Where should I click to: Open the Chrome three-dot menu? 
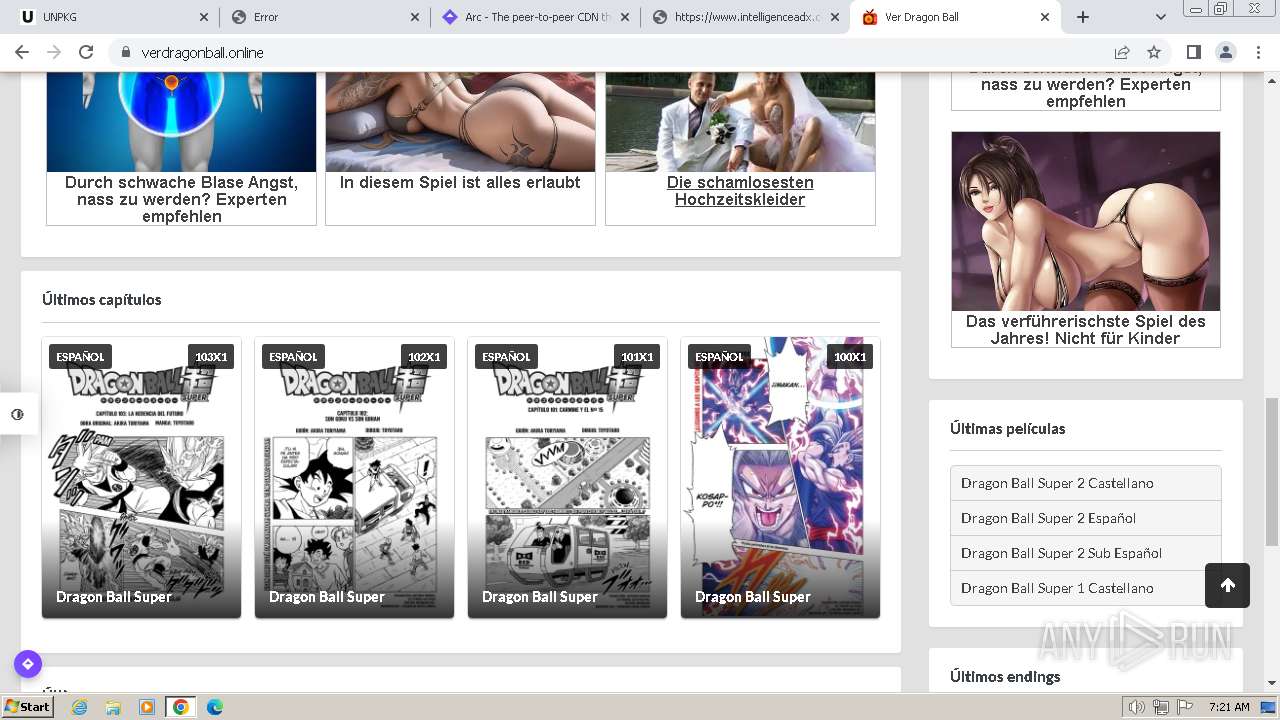tap(1257, 52)
